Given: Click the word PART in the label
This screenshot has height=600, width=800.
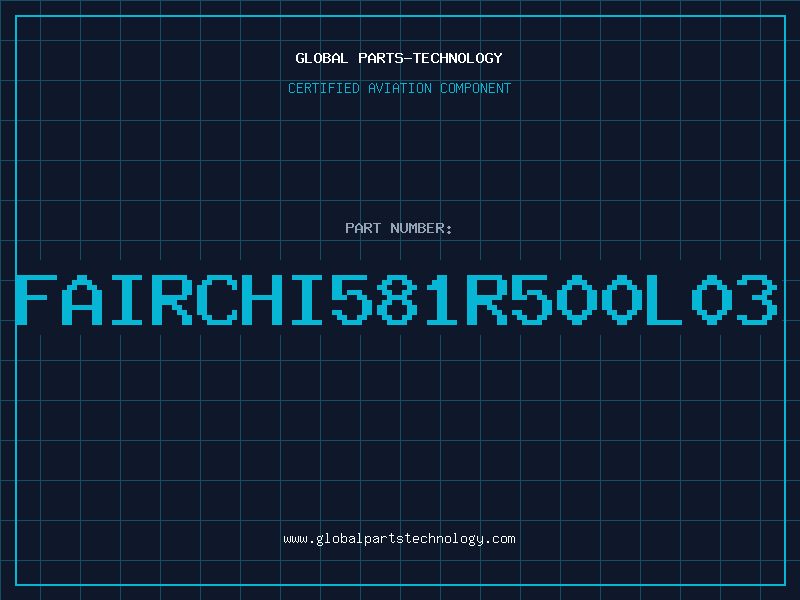Looking at the screenshot, I should (363, 228).
